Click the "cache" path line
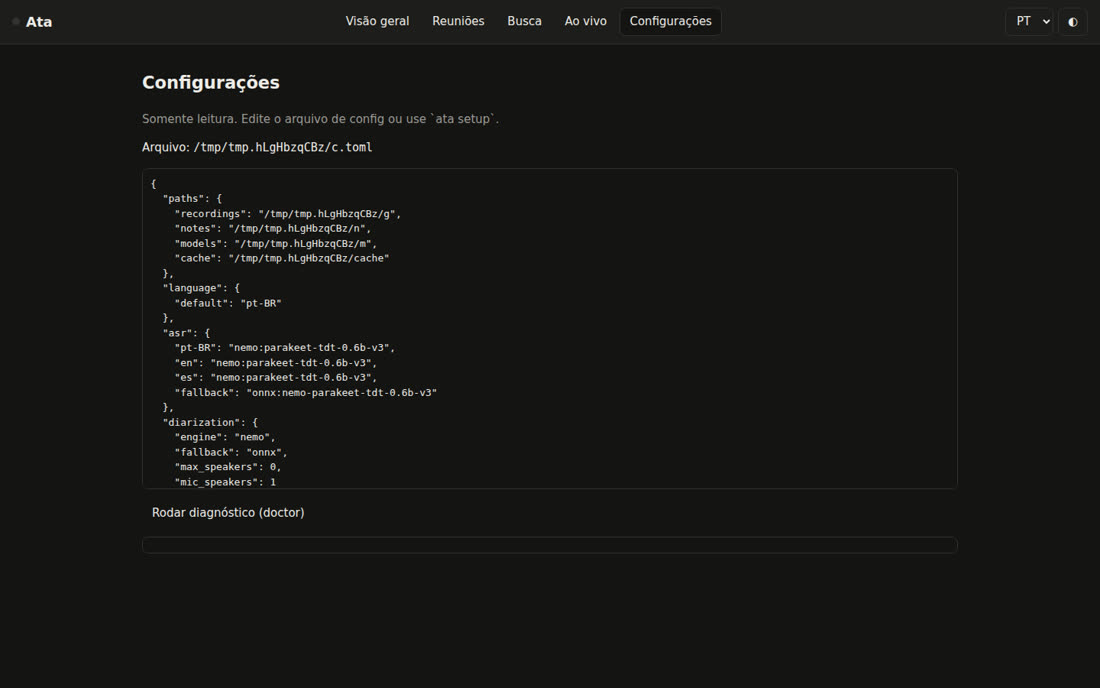The height and width of the screenshot is (688, 1100). pyautogui.click(x=282, y=258)
